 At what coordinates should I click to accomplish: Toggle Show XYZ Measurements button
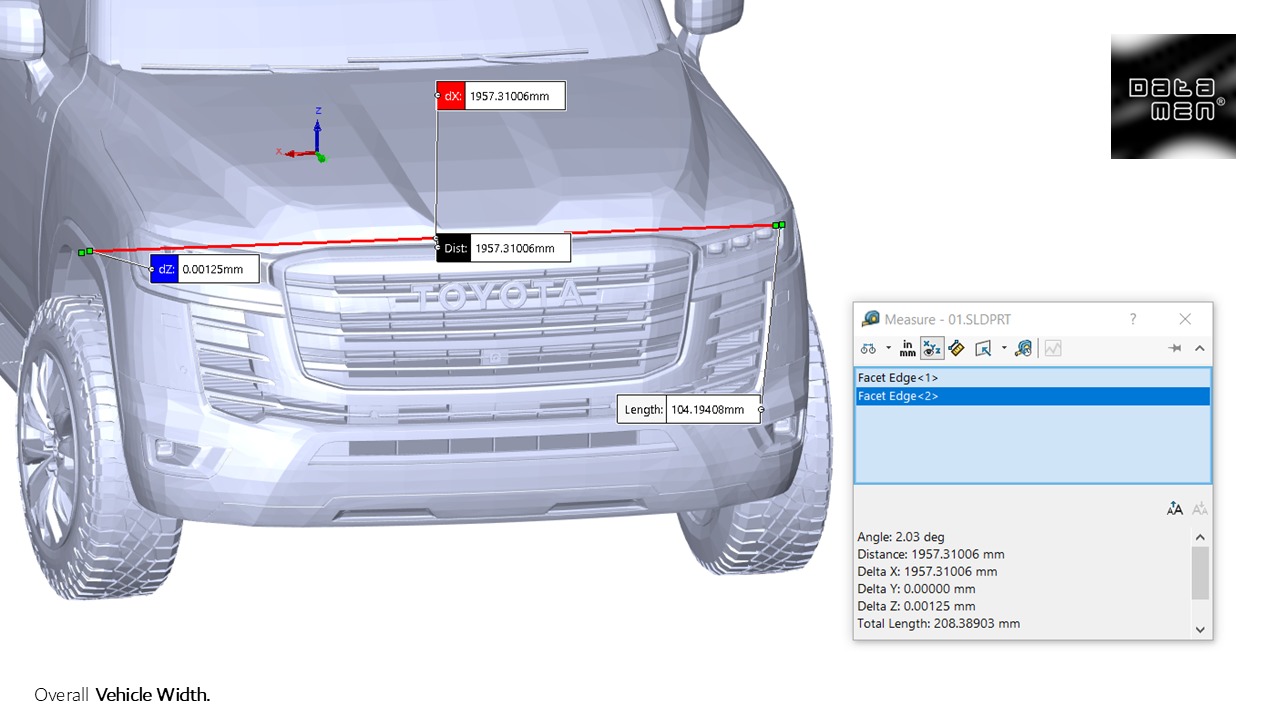pos(931,348)
